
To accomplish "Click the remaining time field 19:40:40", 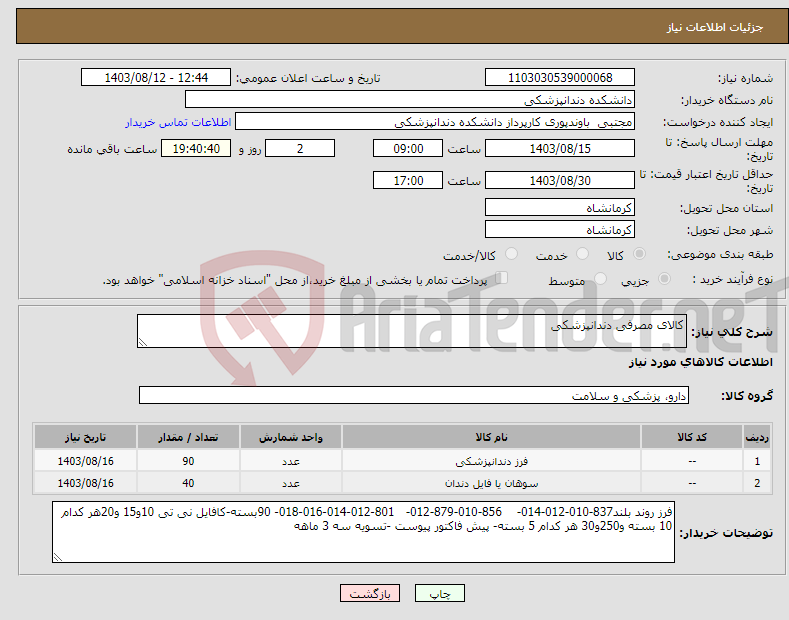I will pyautogui.click(x=196, y=148).
